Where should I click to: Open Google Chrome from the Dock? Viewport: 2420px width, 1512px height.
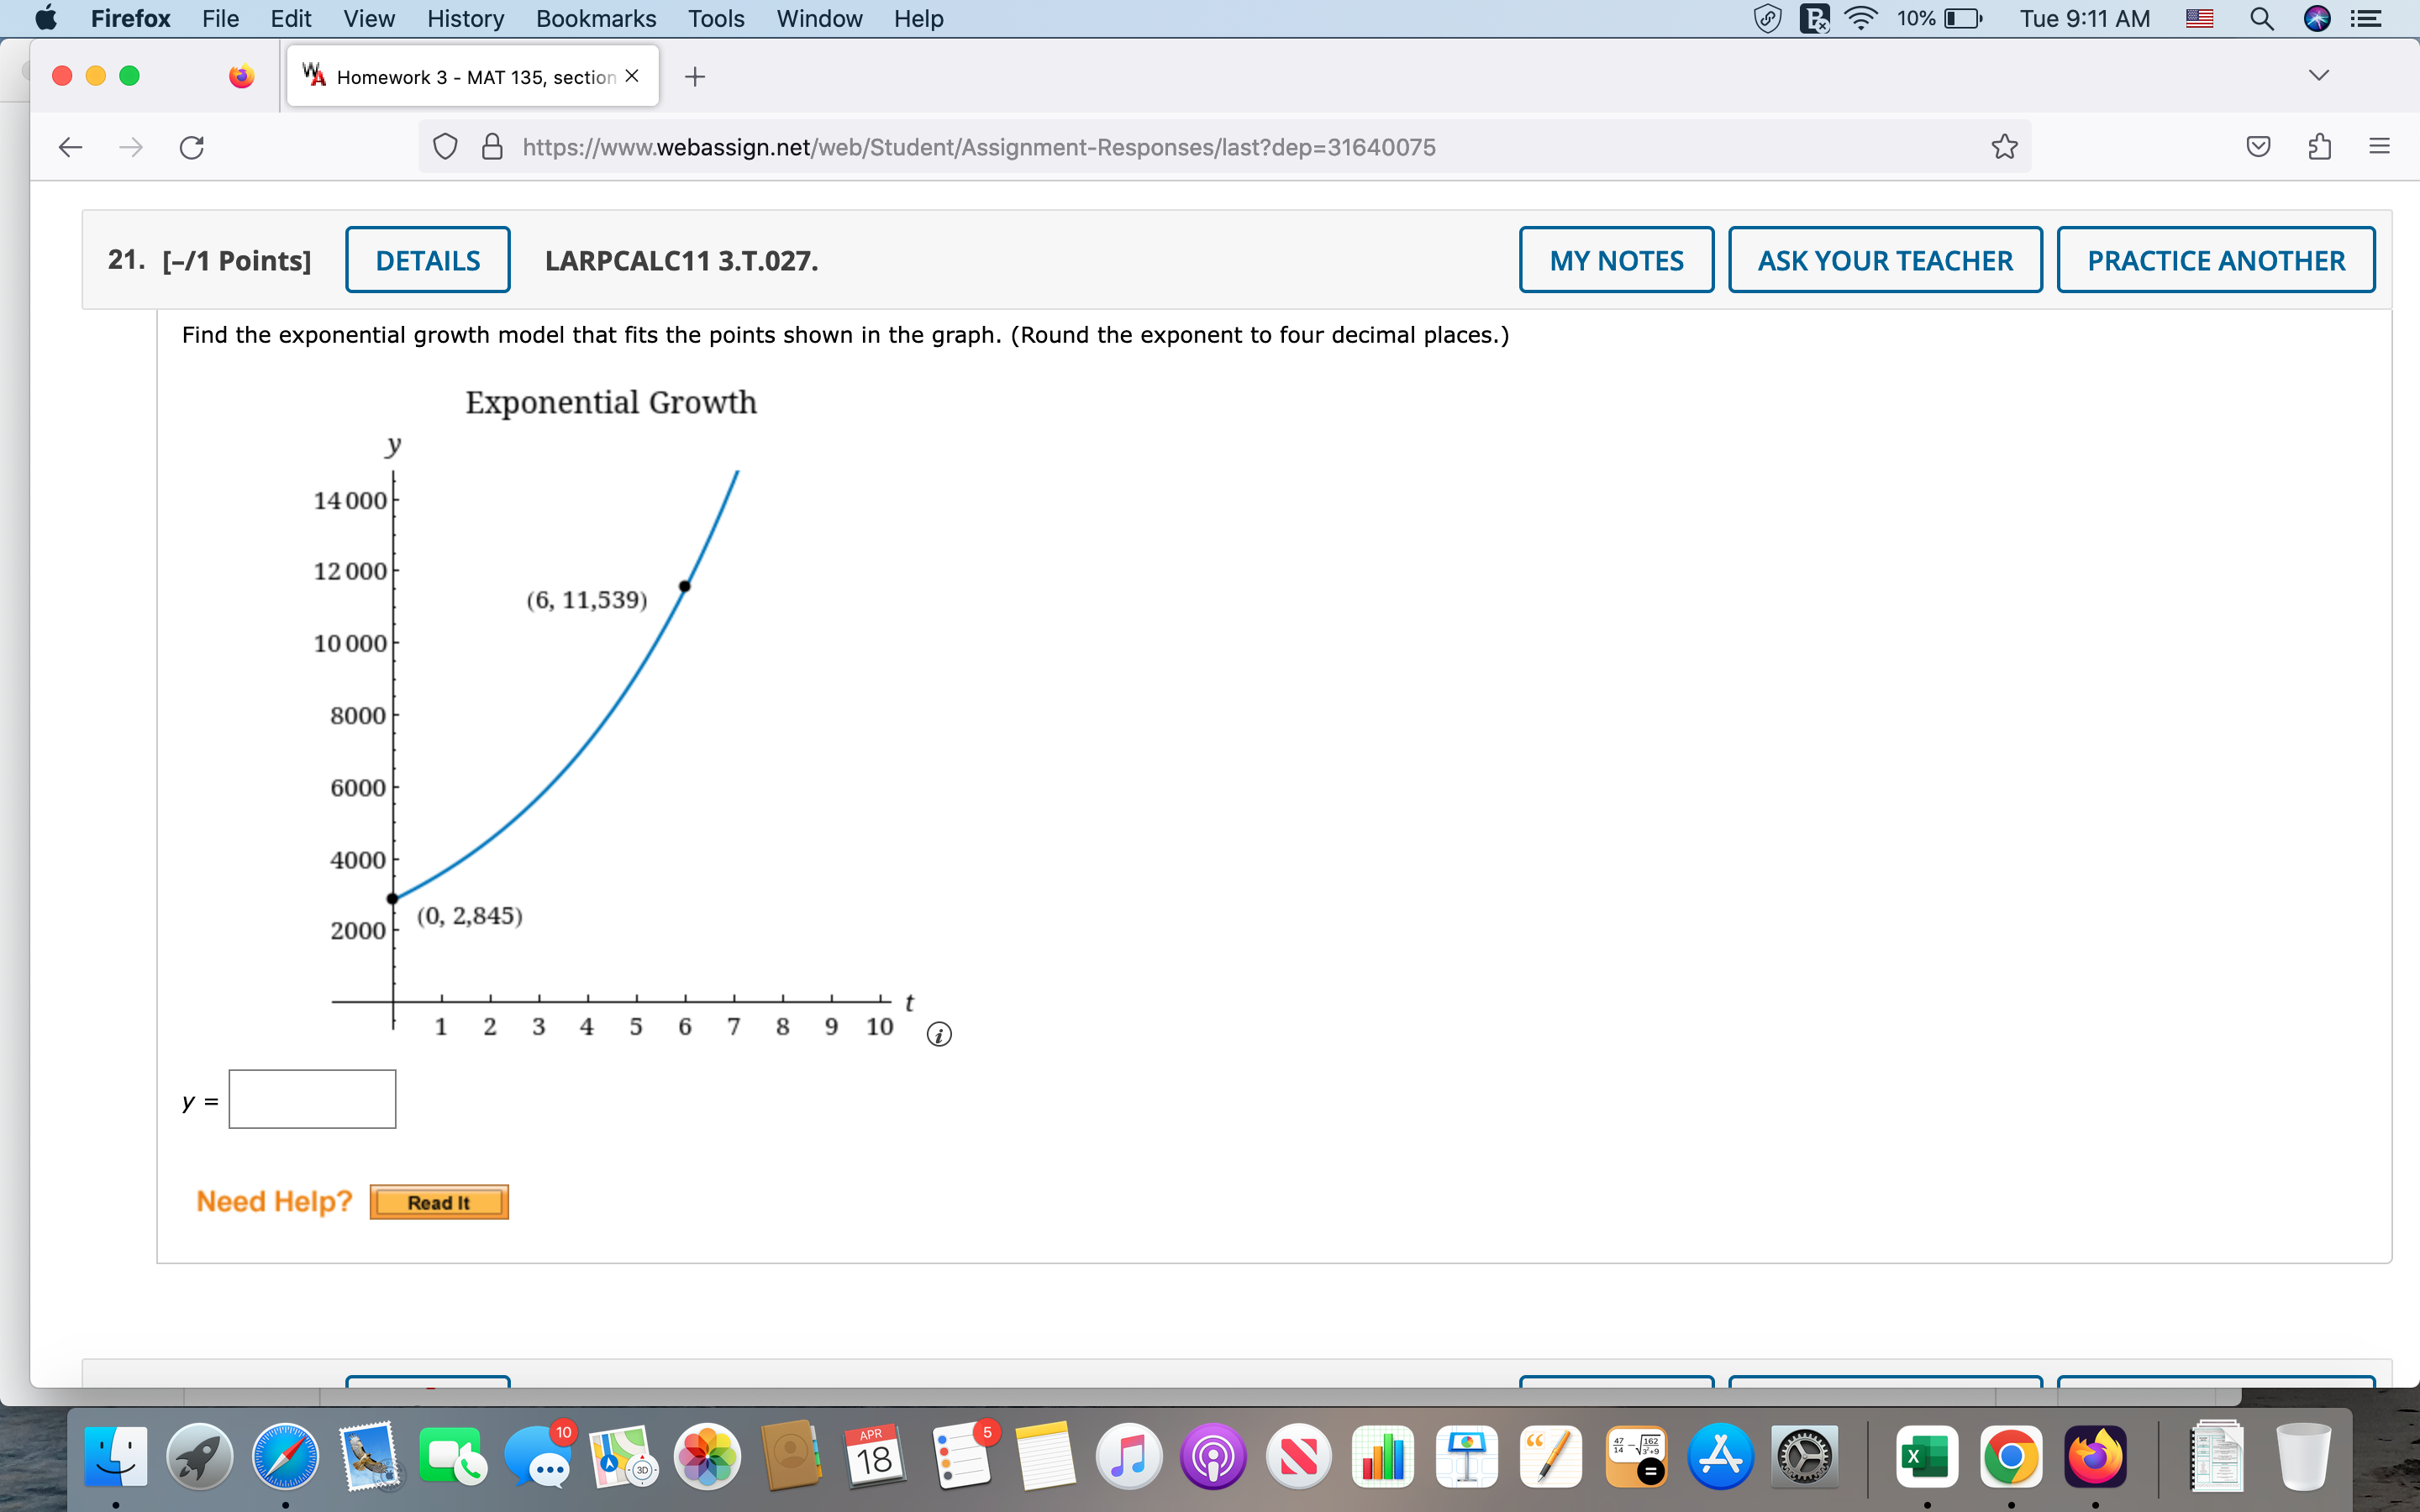(x=2012, y=1457)
